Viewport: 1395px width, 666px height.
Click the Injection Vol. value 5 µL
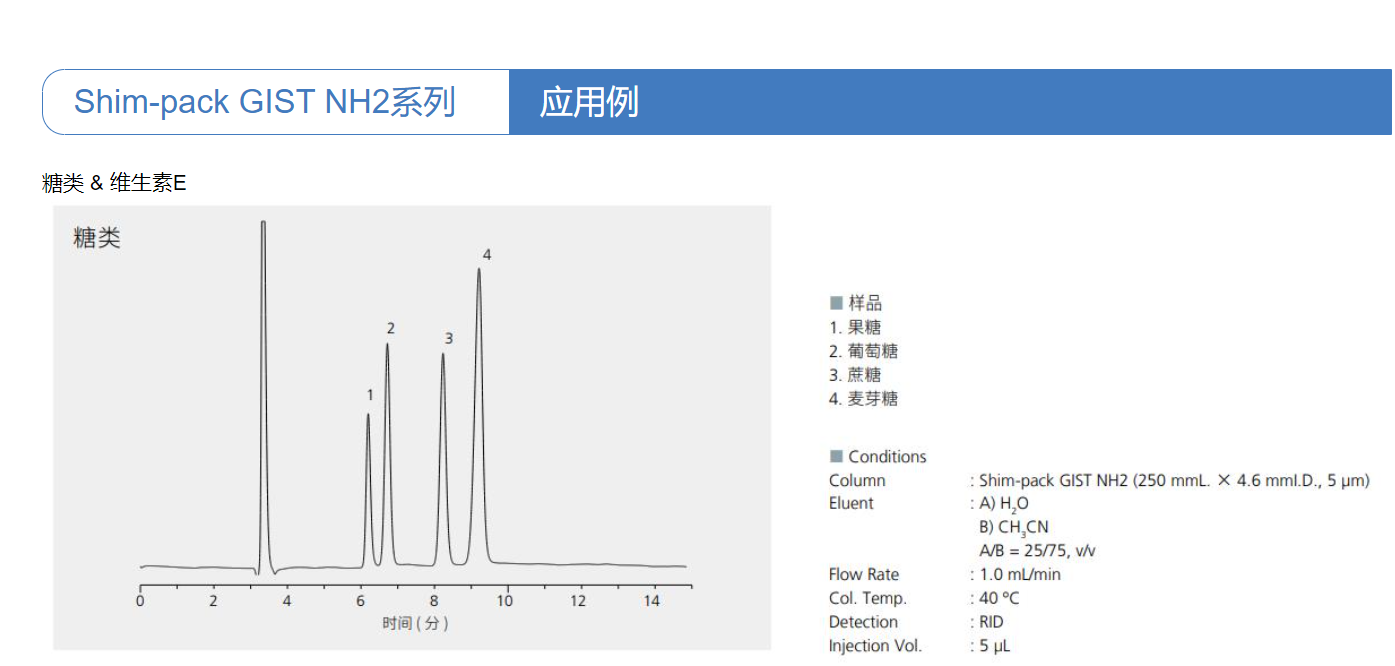[x=995, y=646]
